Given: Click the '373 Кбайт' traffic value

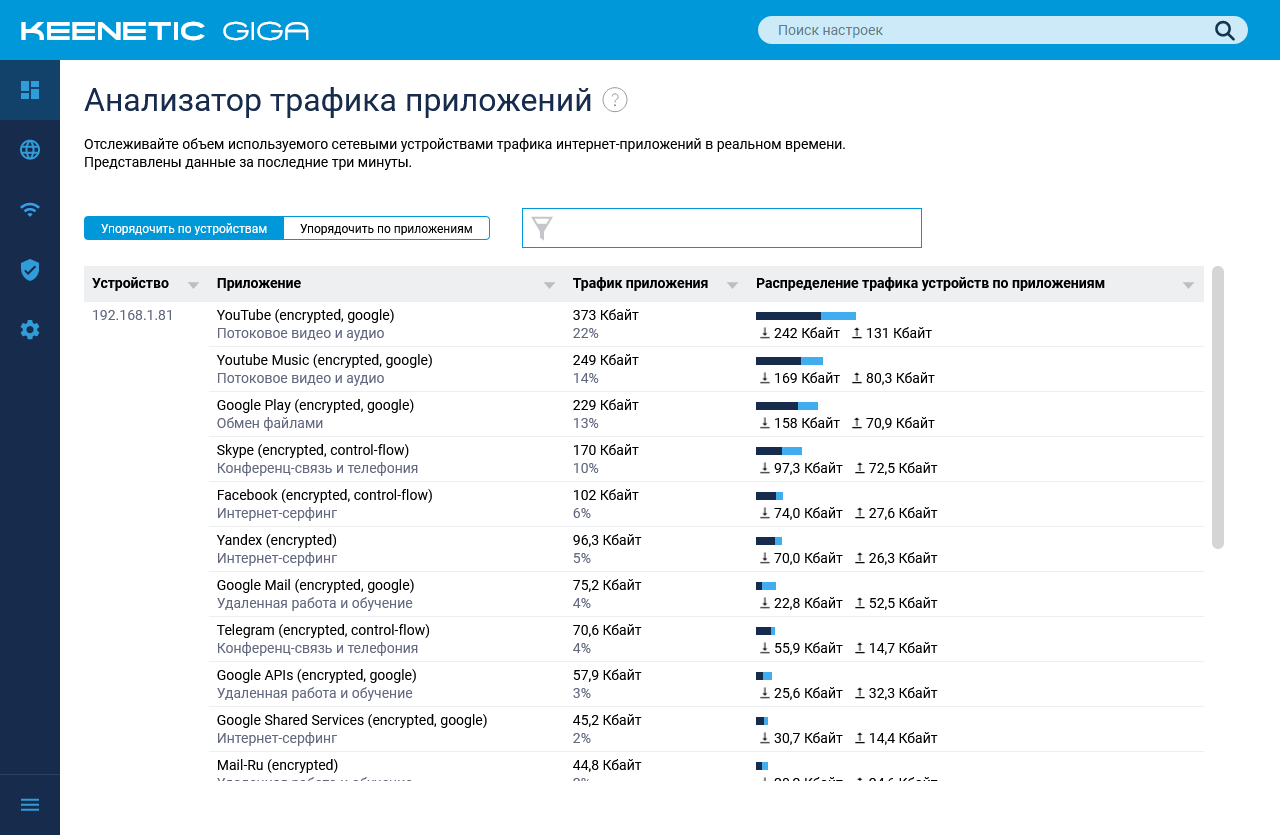Looking at the screenshot, I should tap(606, 315).
